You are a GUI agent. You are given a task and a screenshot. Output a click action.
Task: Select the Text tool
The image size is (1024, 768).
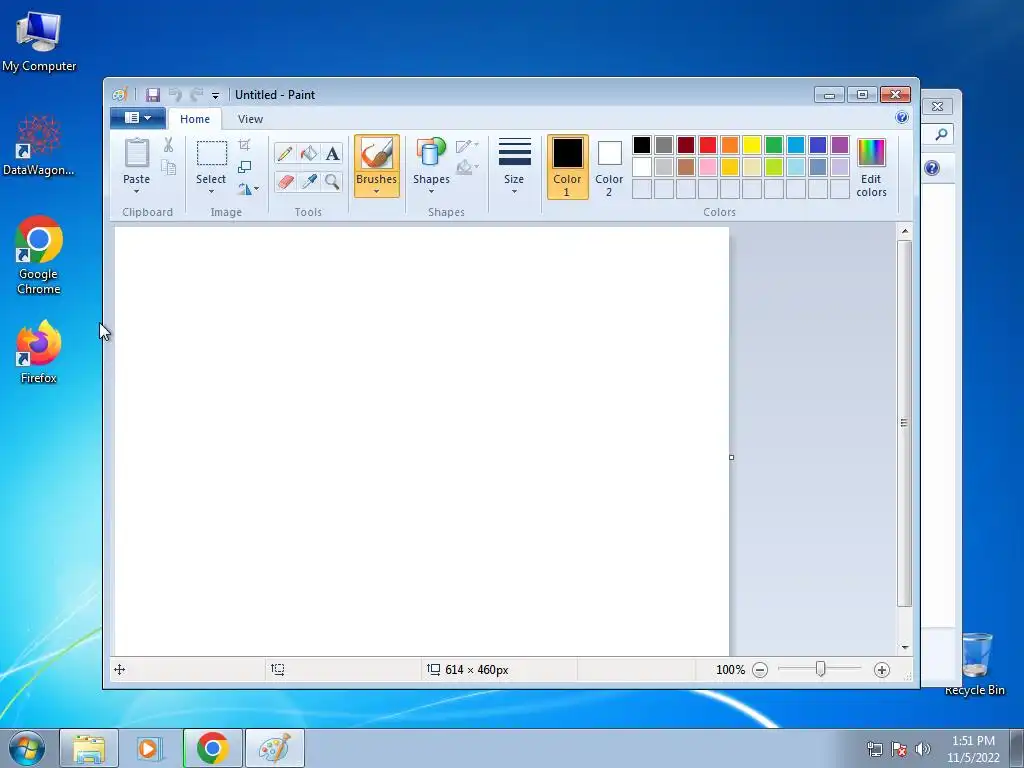tap(332, 153)
